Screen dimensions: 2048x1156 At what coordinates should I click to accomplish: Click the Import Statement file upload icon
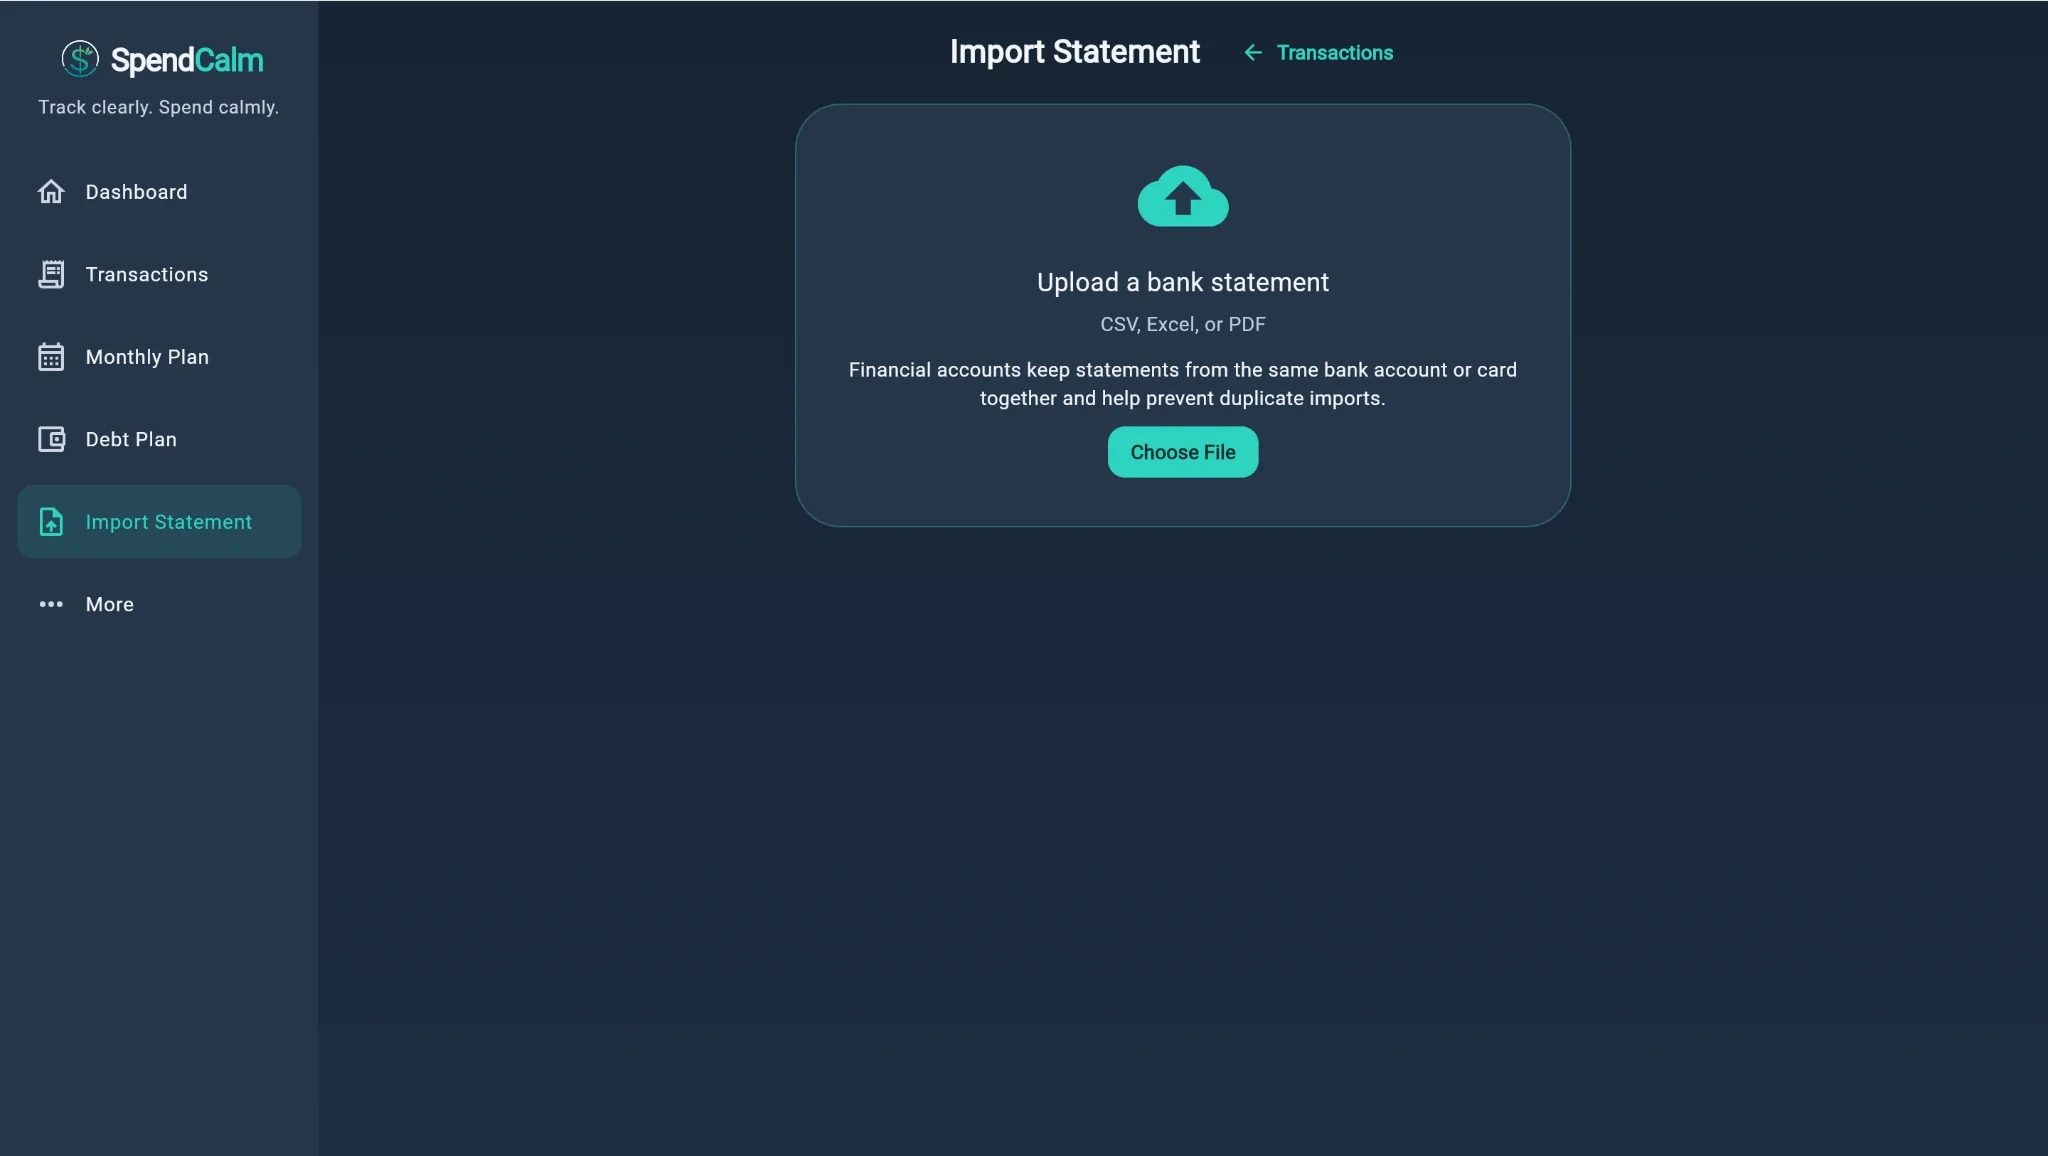pos(51,522)
